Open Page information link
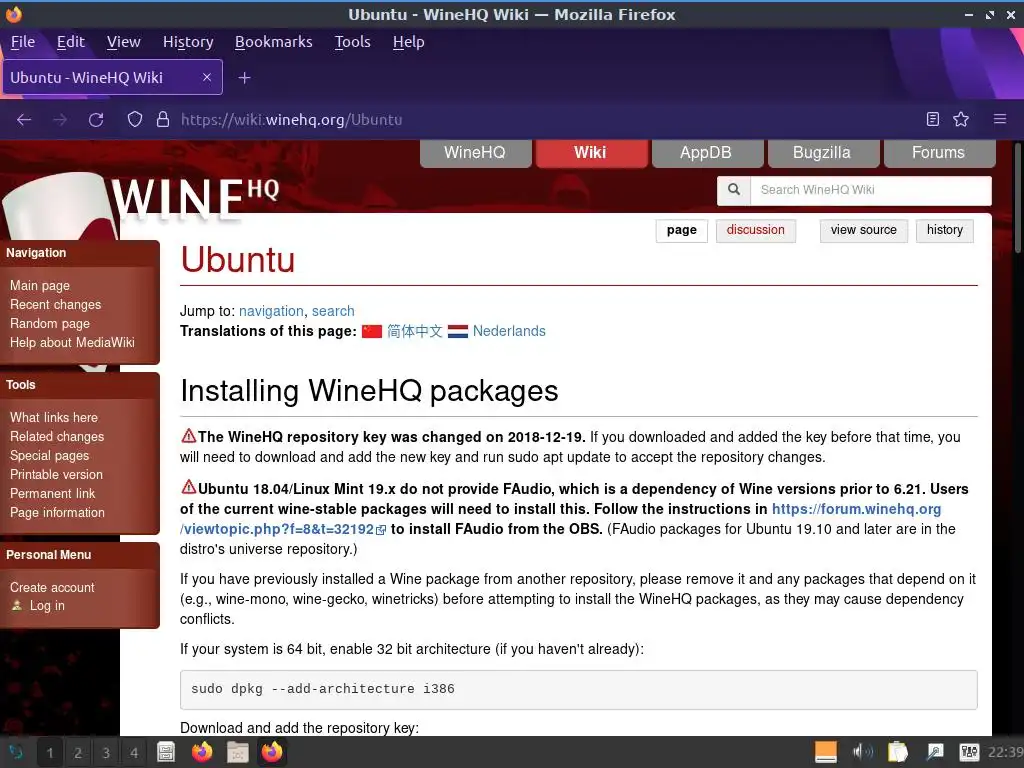The width and height of the screenshot is (1024, 768). (57, 512)
